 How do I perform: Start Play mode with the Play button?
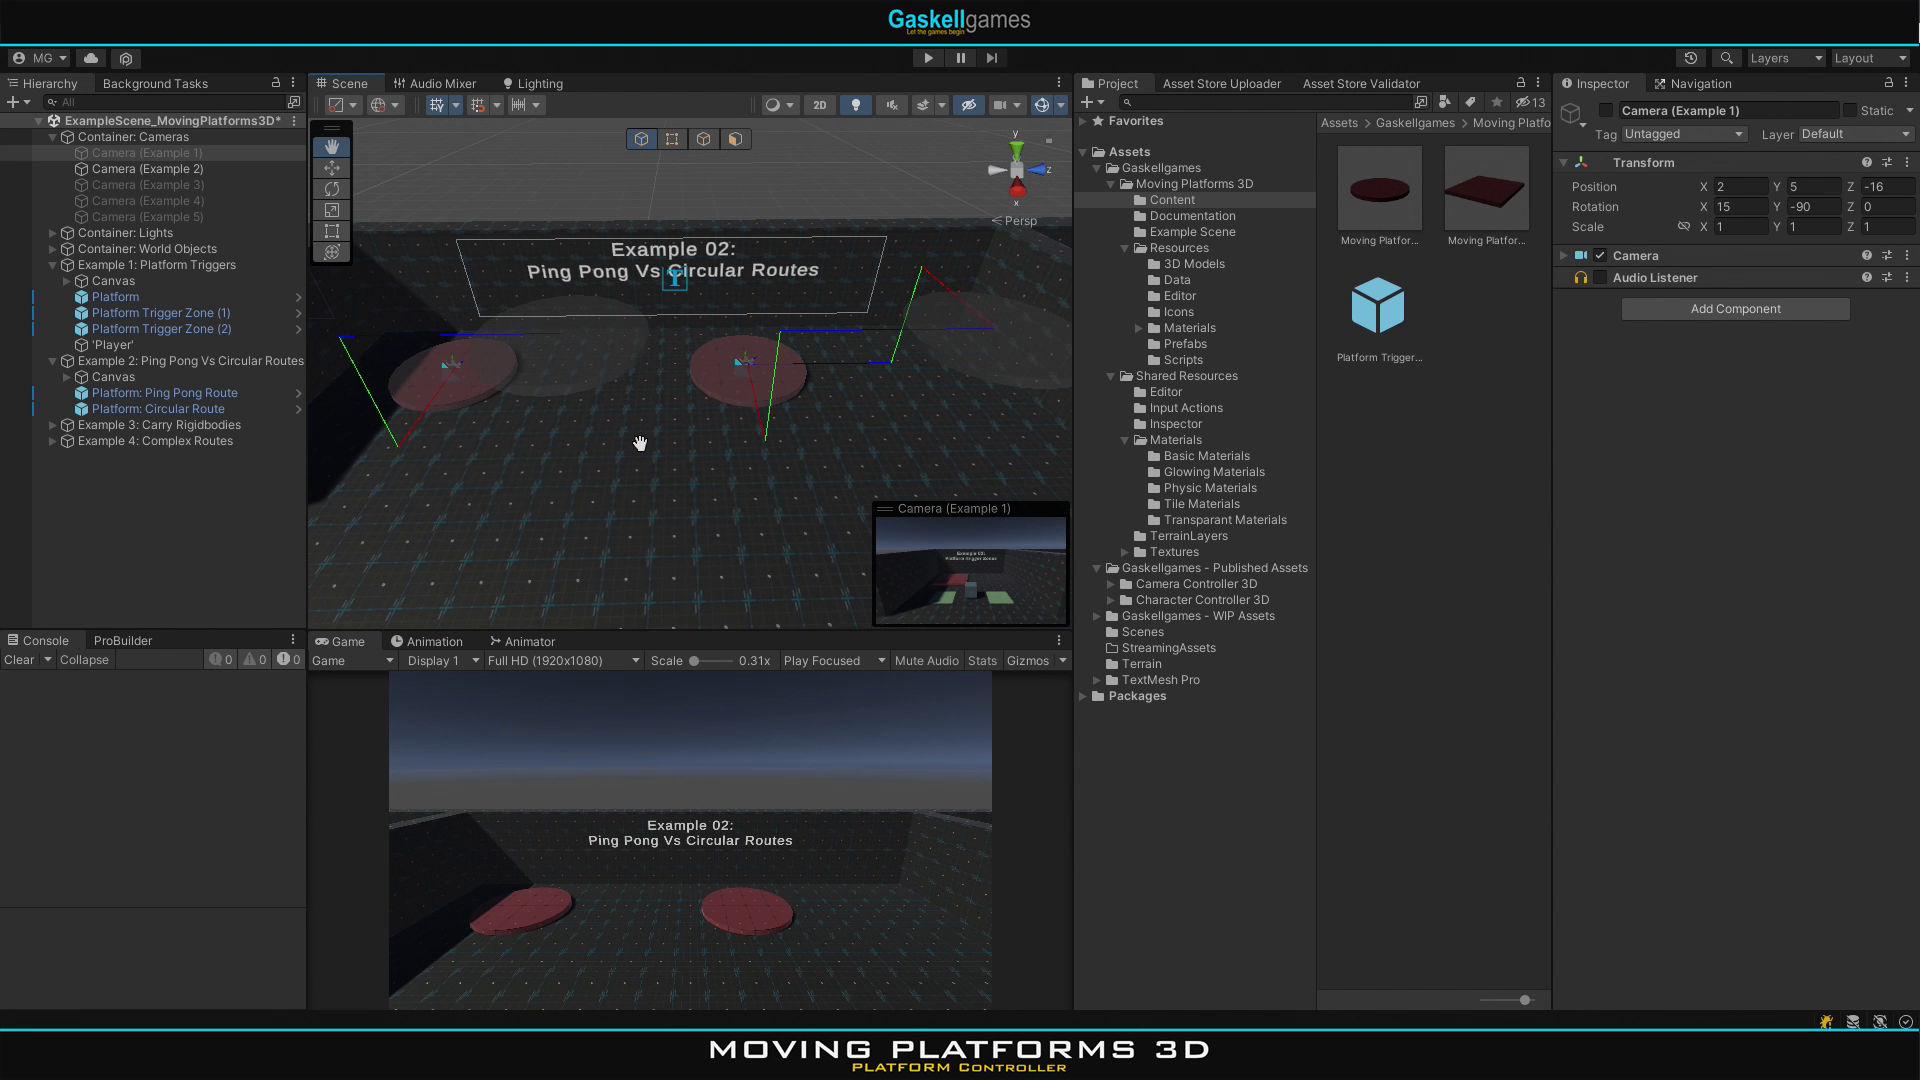tap(928, 58)
